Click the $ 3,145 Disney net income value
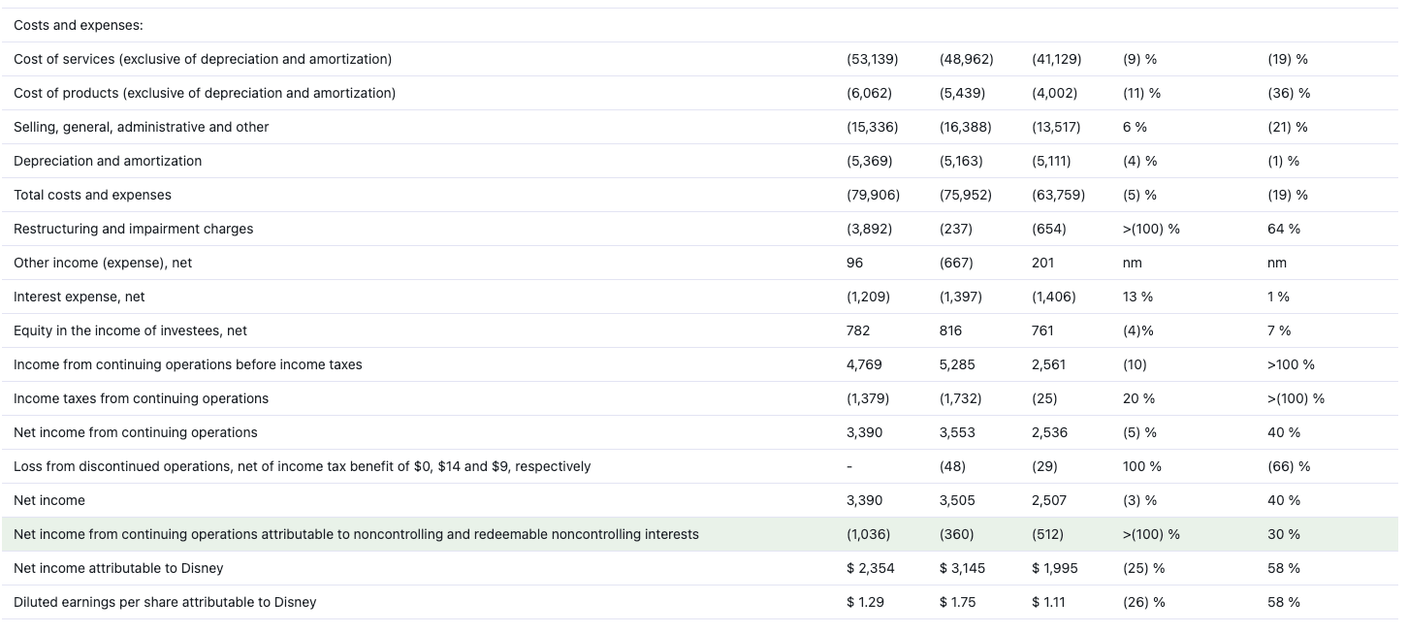This screenshot has height=627, width=1408. (962, 569)
